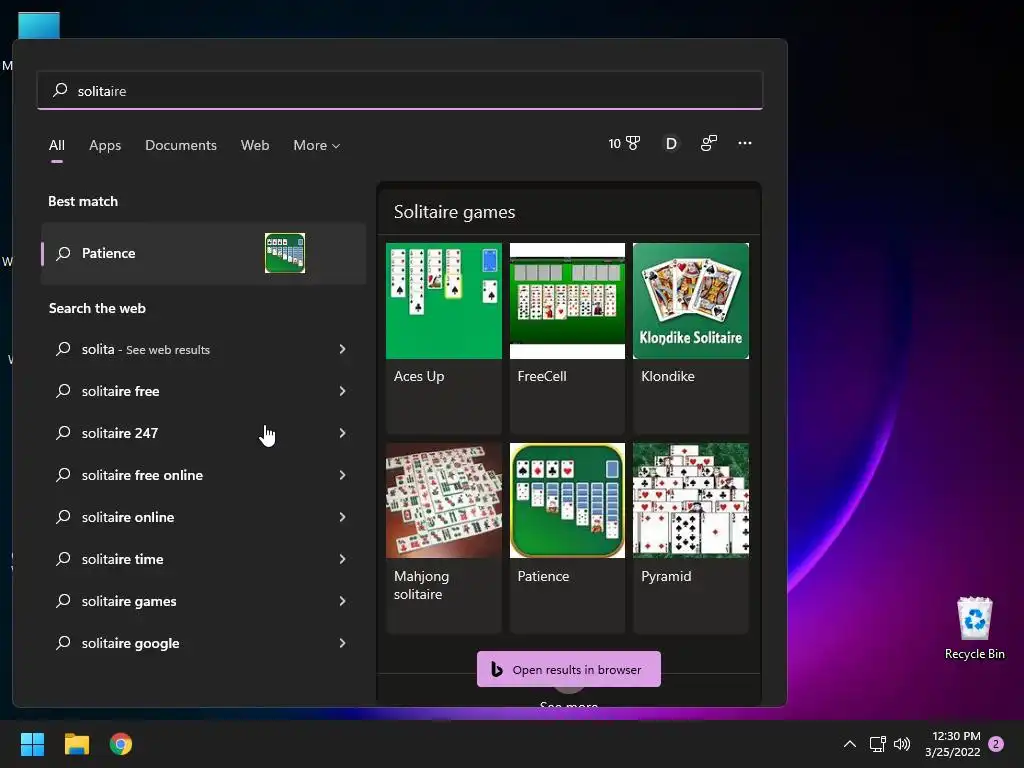Choose the solitaire google suggestion
This screenshot has height=768, width=1024.
[203, 643]
